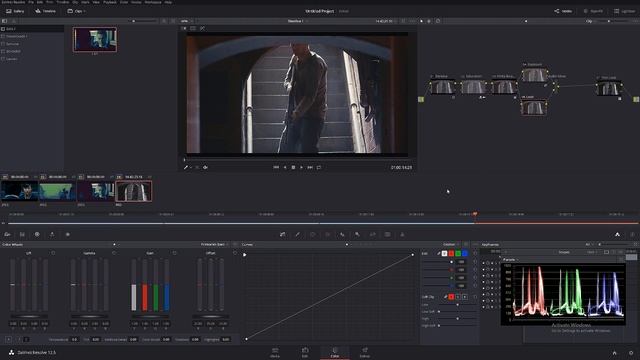Open the Playback menu

(110, 2)
